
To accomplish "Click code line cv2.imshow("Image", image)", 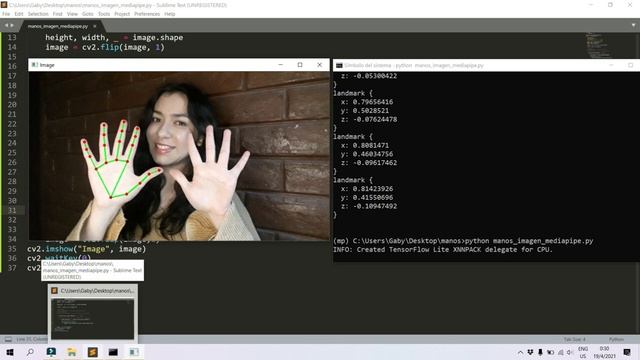I will point(87,249).
